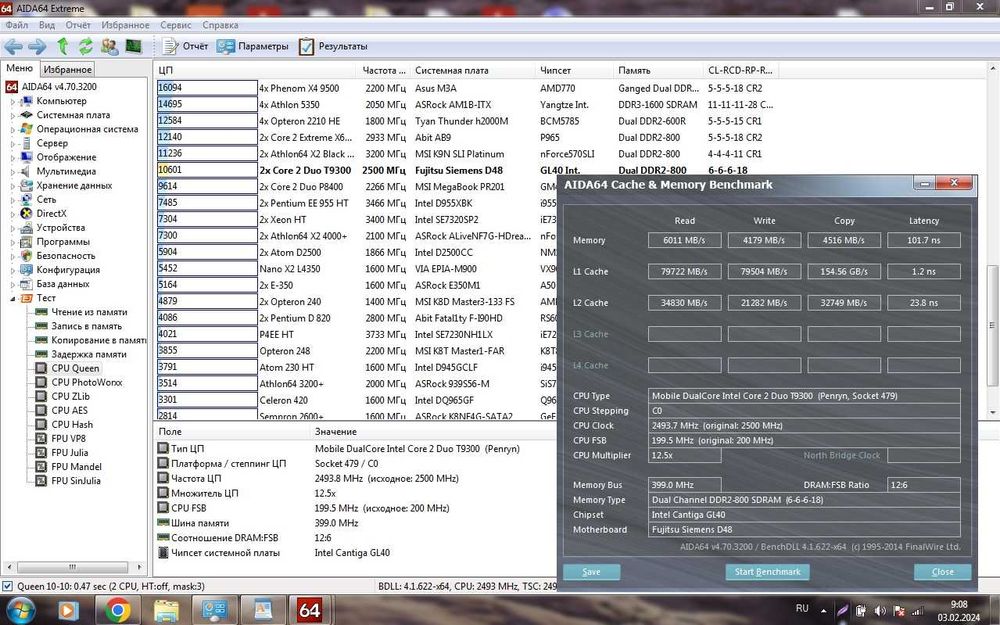Select the CPU Queen test
Viewport: 1000px width, 625px height.
tap(75, 368)
